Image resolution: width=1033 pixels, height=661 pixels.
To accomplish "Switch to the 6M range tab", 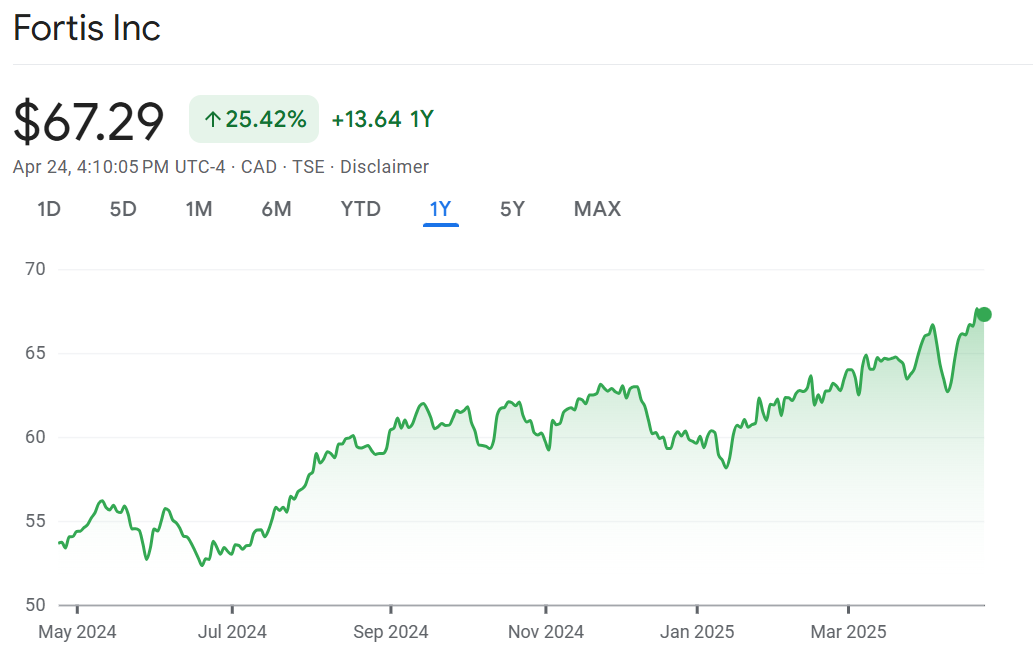I will click(276, 209).
